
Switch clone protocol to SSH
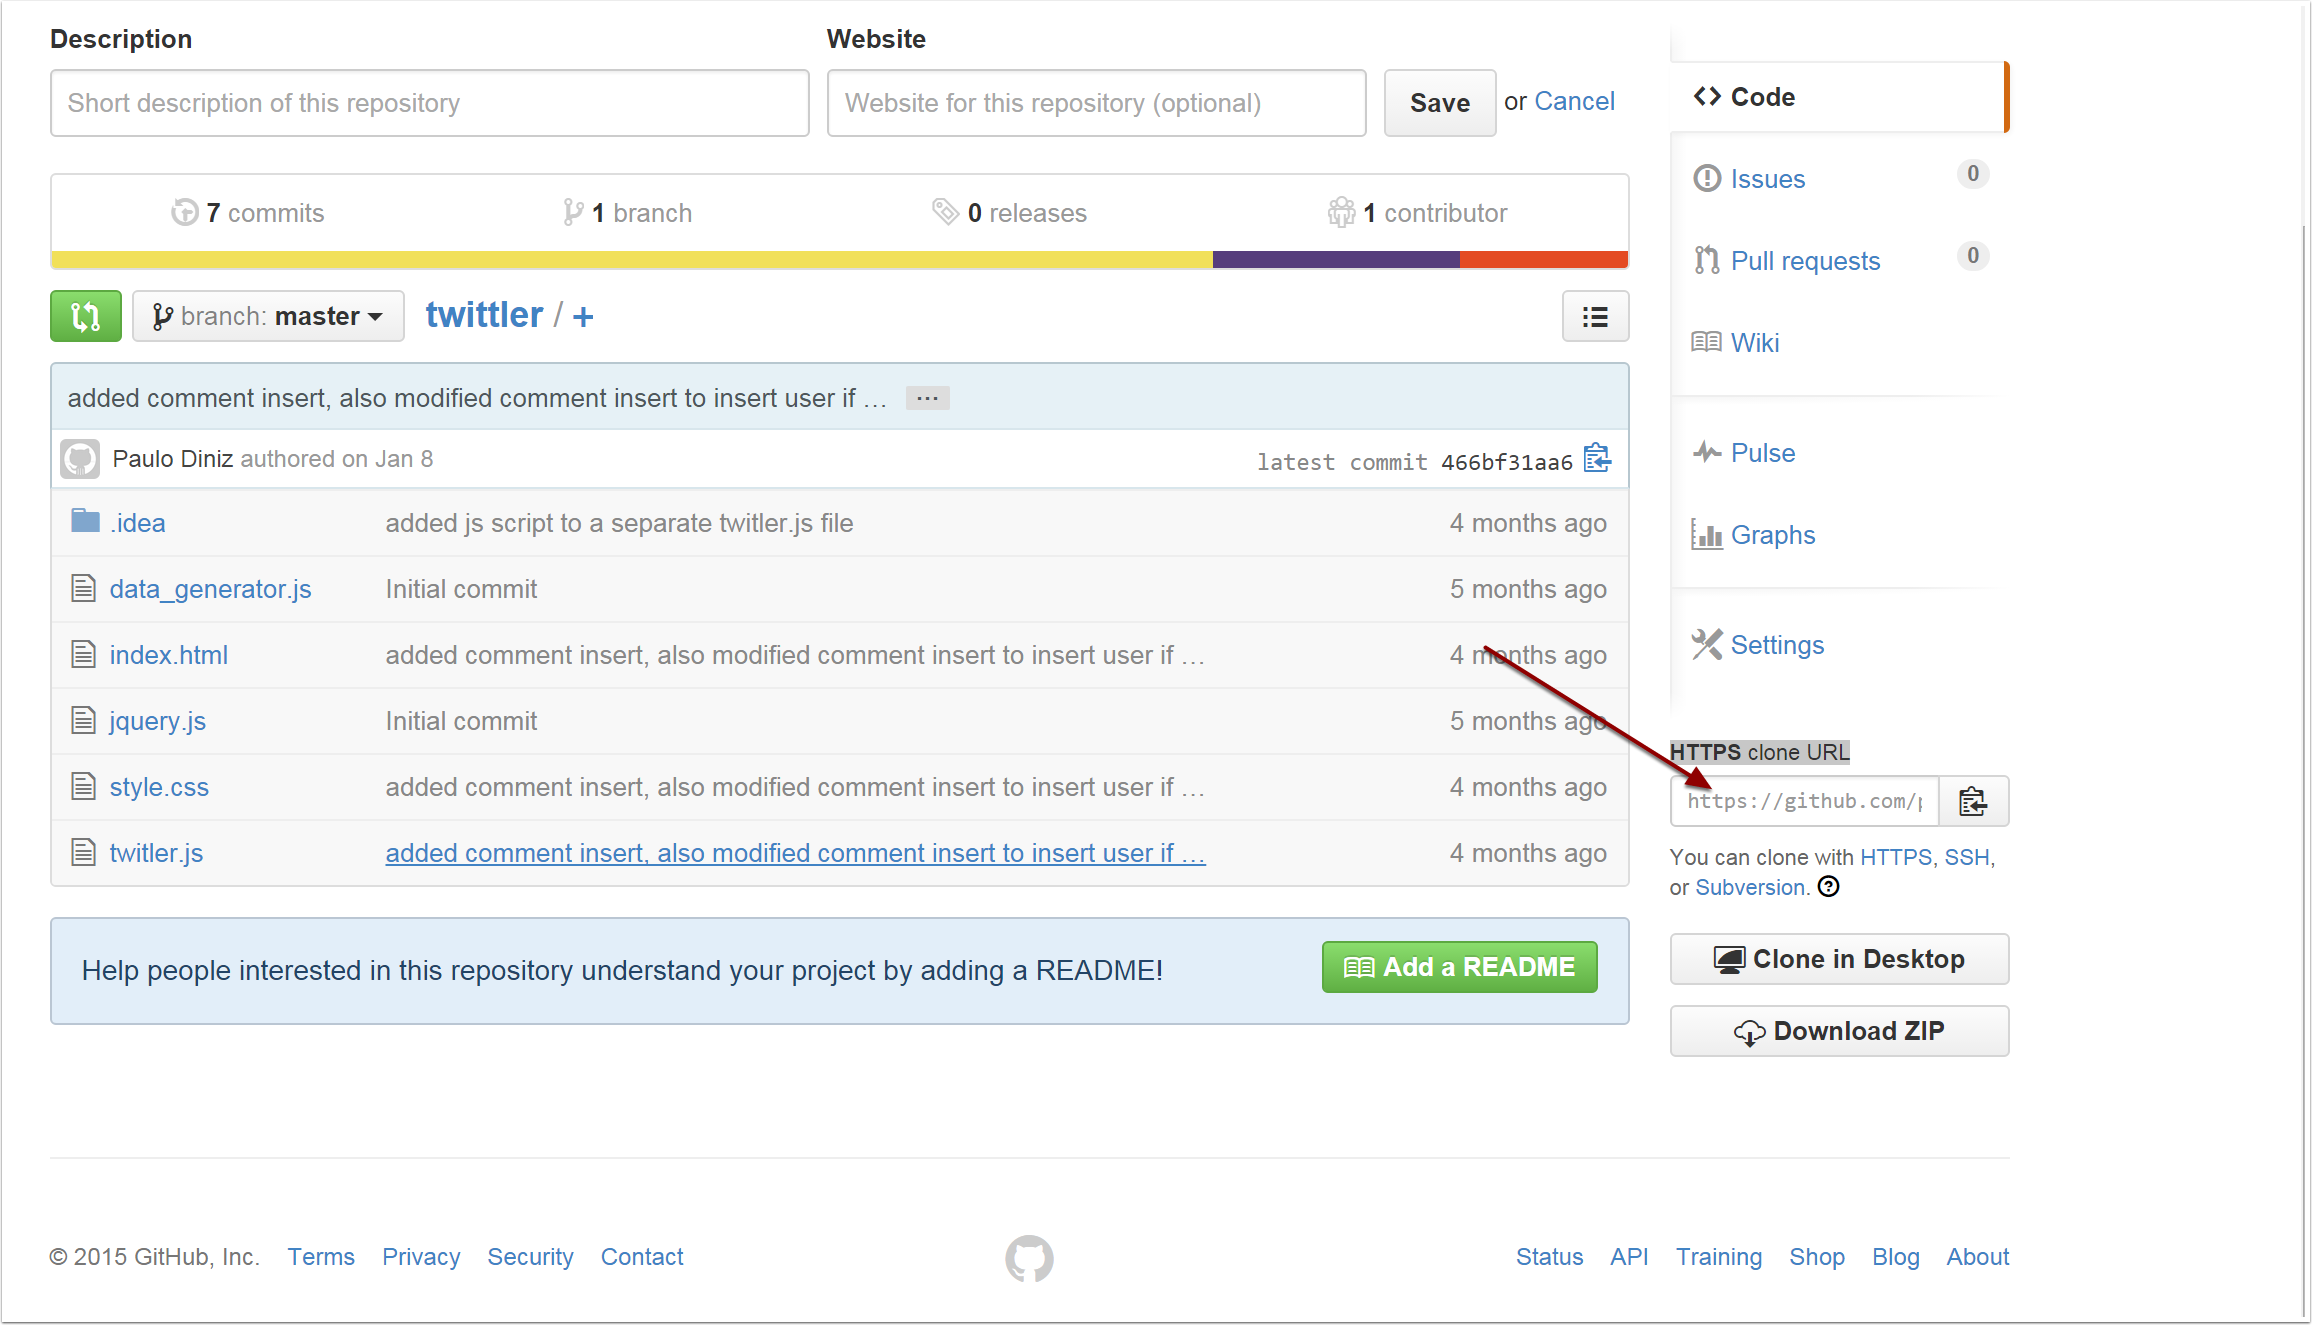(x=1967, y=857)
